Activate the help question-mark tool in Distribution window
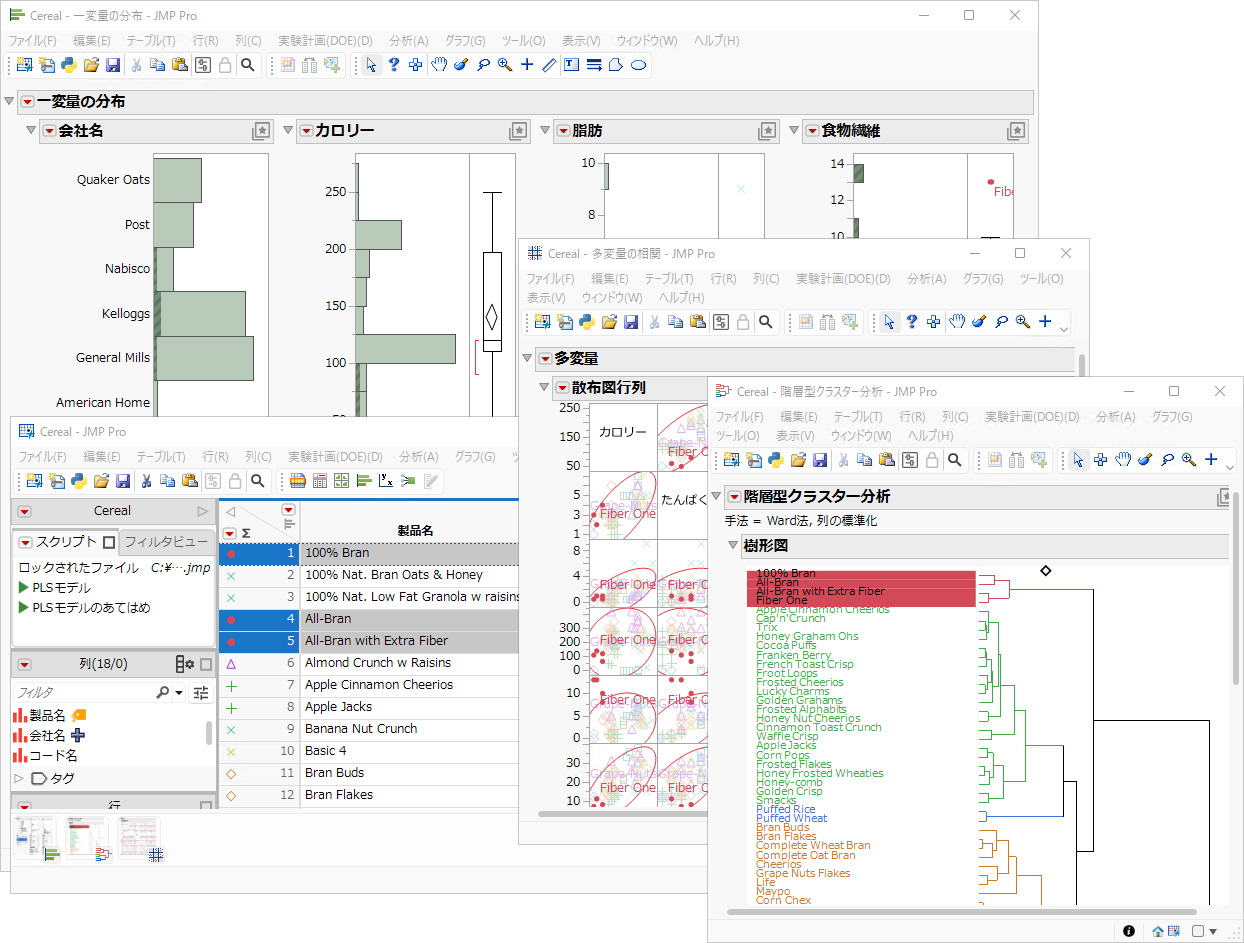The image size is (1244, 943). [394, 65]
